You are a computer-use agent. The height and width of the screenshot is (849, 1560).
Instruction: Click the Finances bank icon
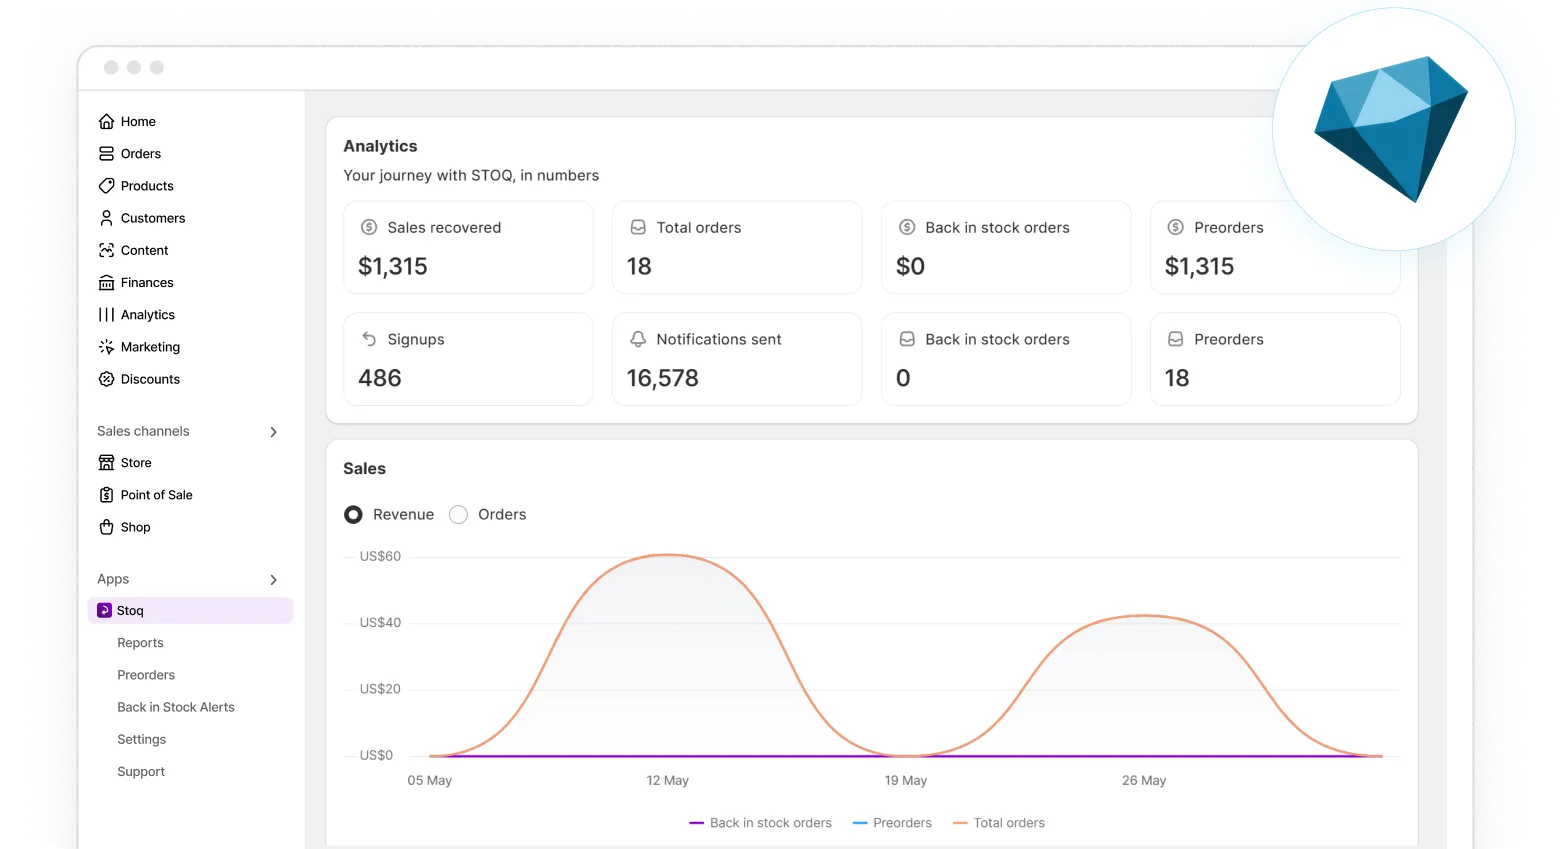click(x=106, y=283)
